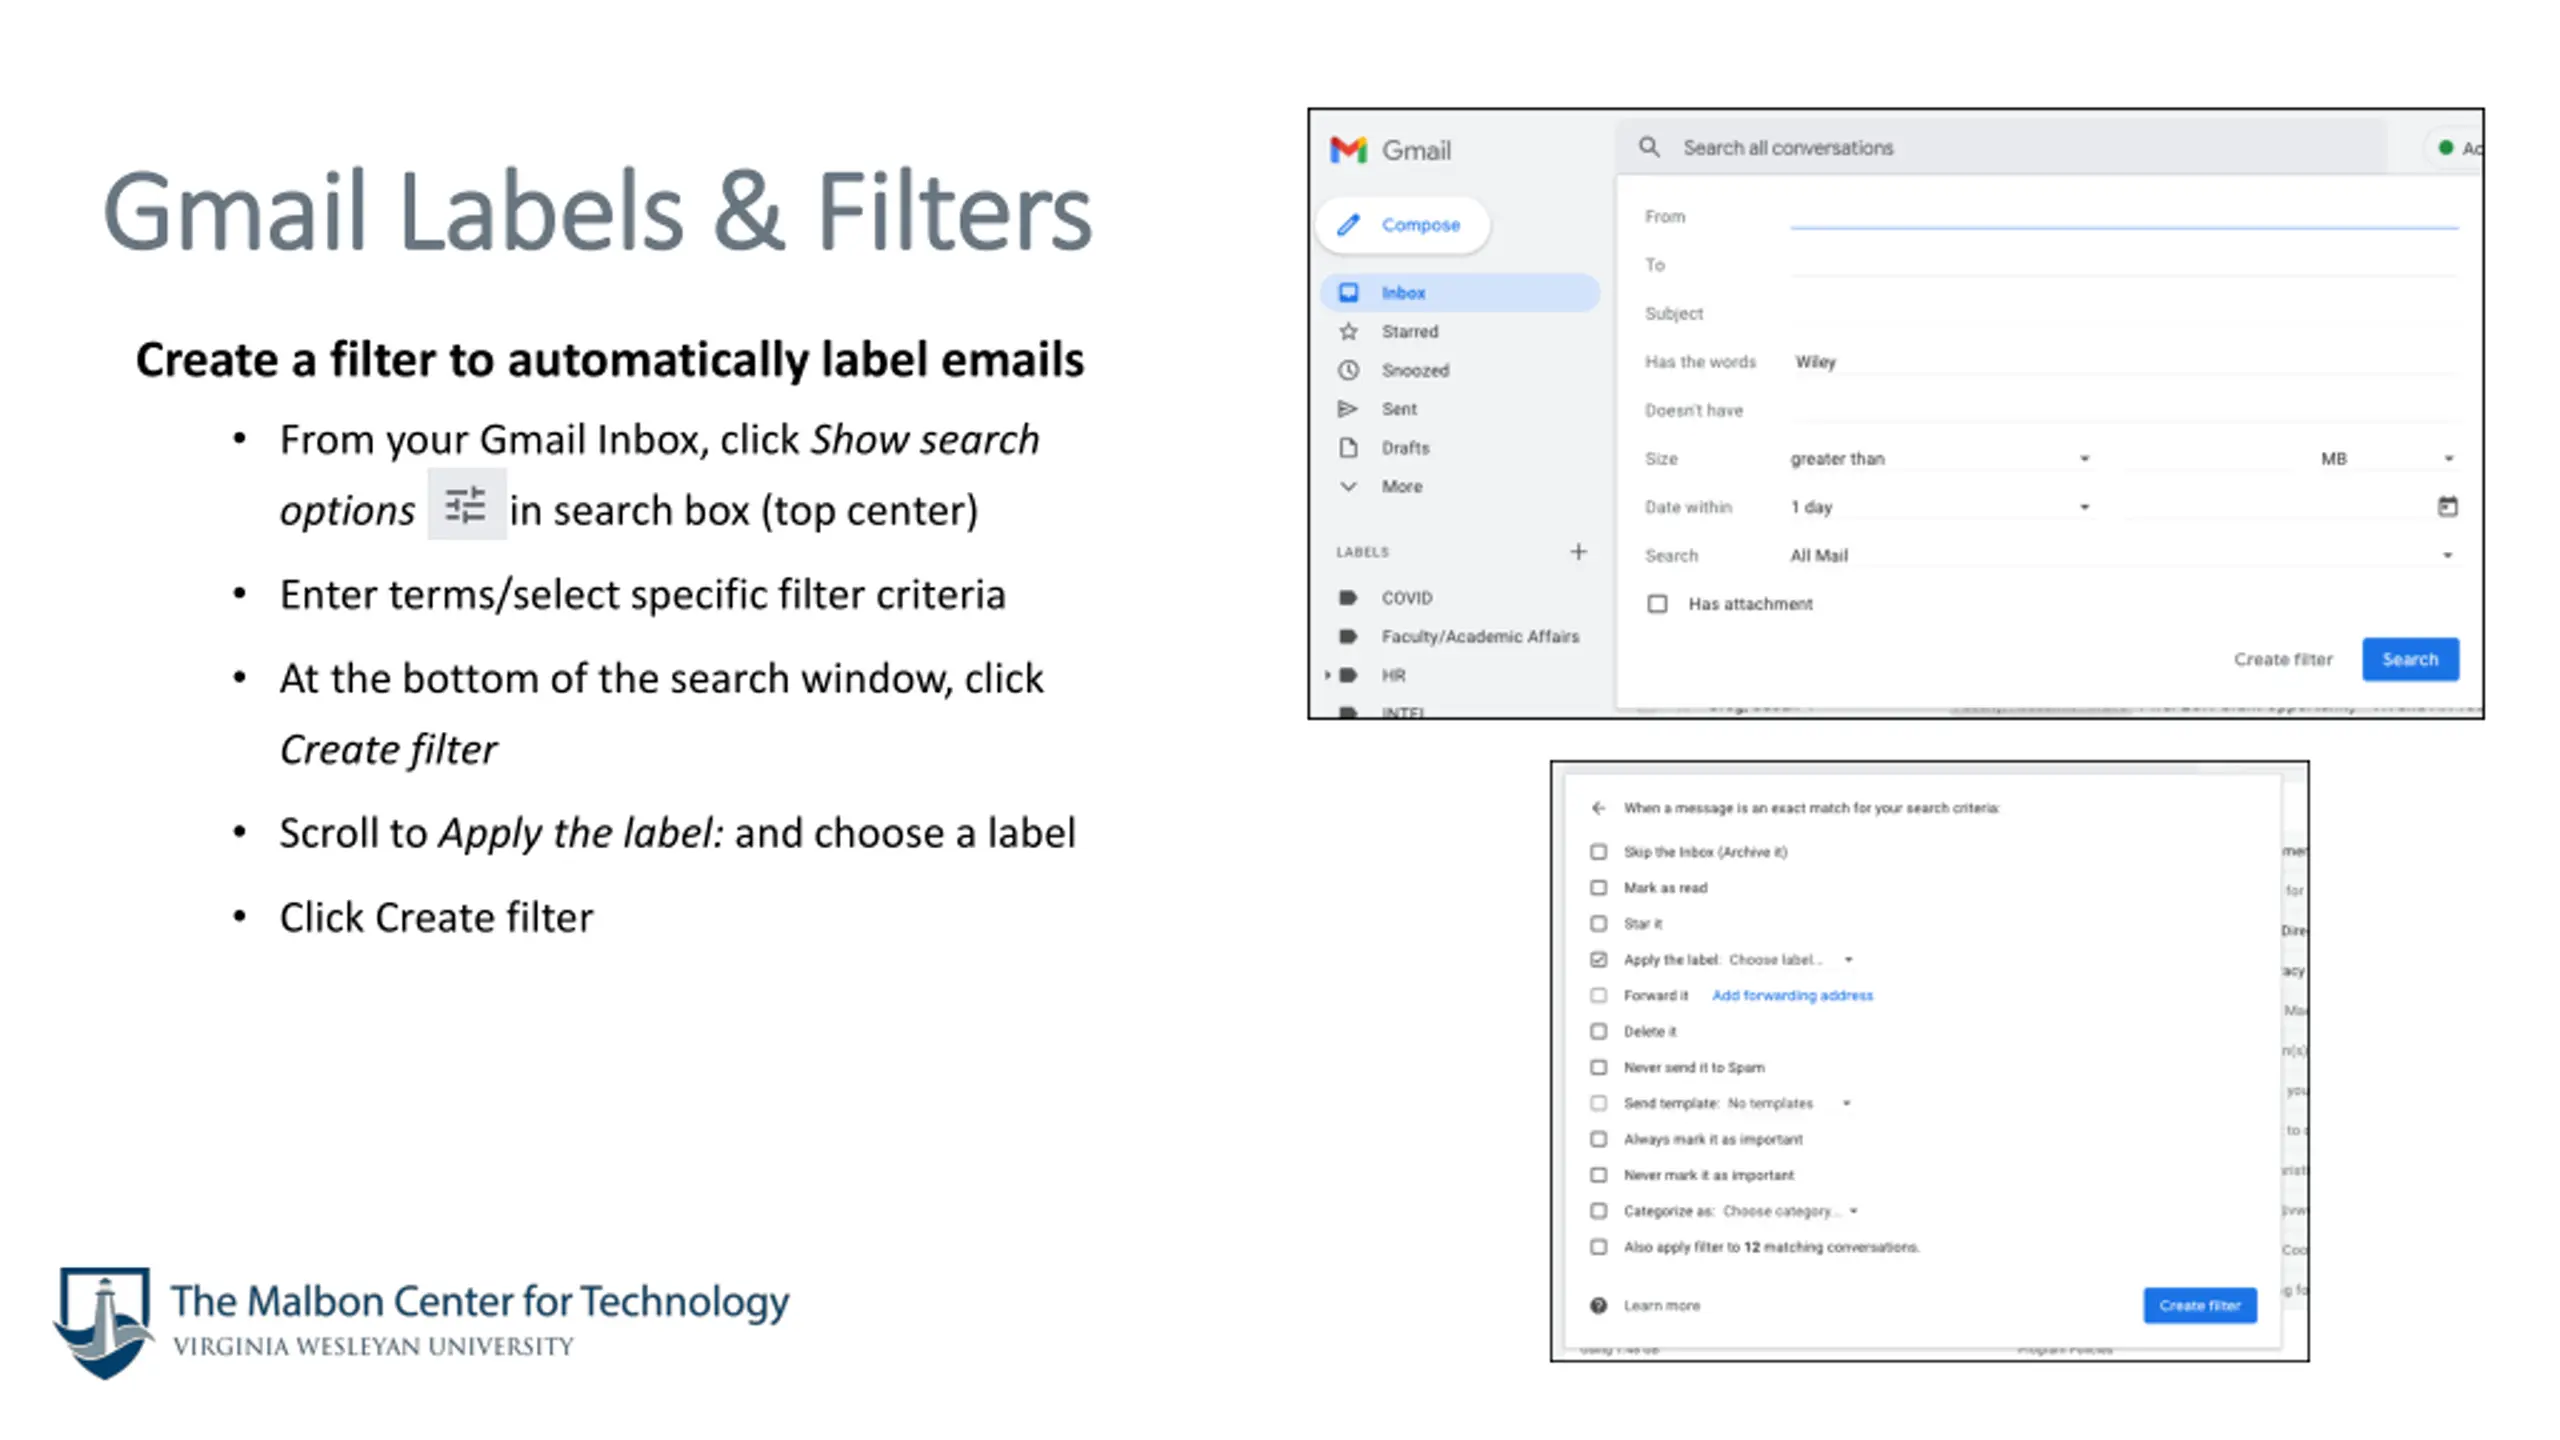Uncheck the Apply the label checkbox
Image resolution: width=2560 pixels, height=1440 pixels.
tap(1598, 960)
